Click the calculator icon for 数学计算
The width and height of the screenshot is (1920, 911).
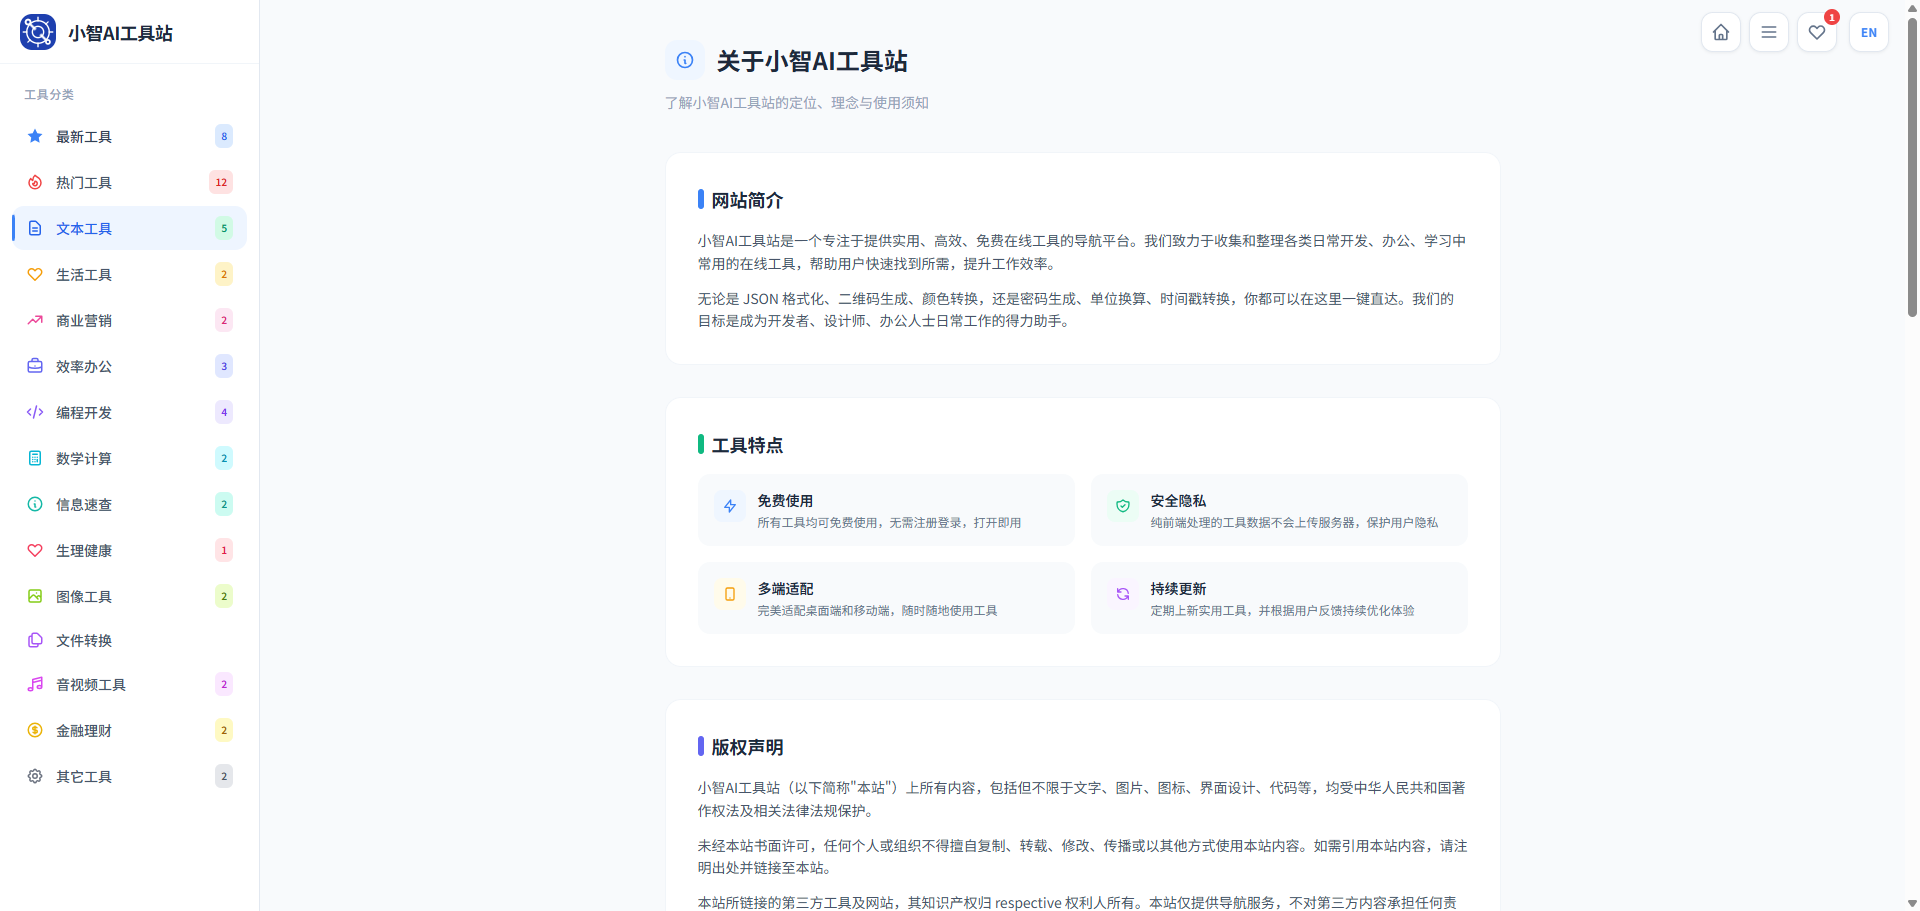(35, 458)
